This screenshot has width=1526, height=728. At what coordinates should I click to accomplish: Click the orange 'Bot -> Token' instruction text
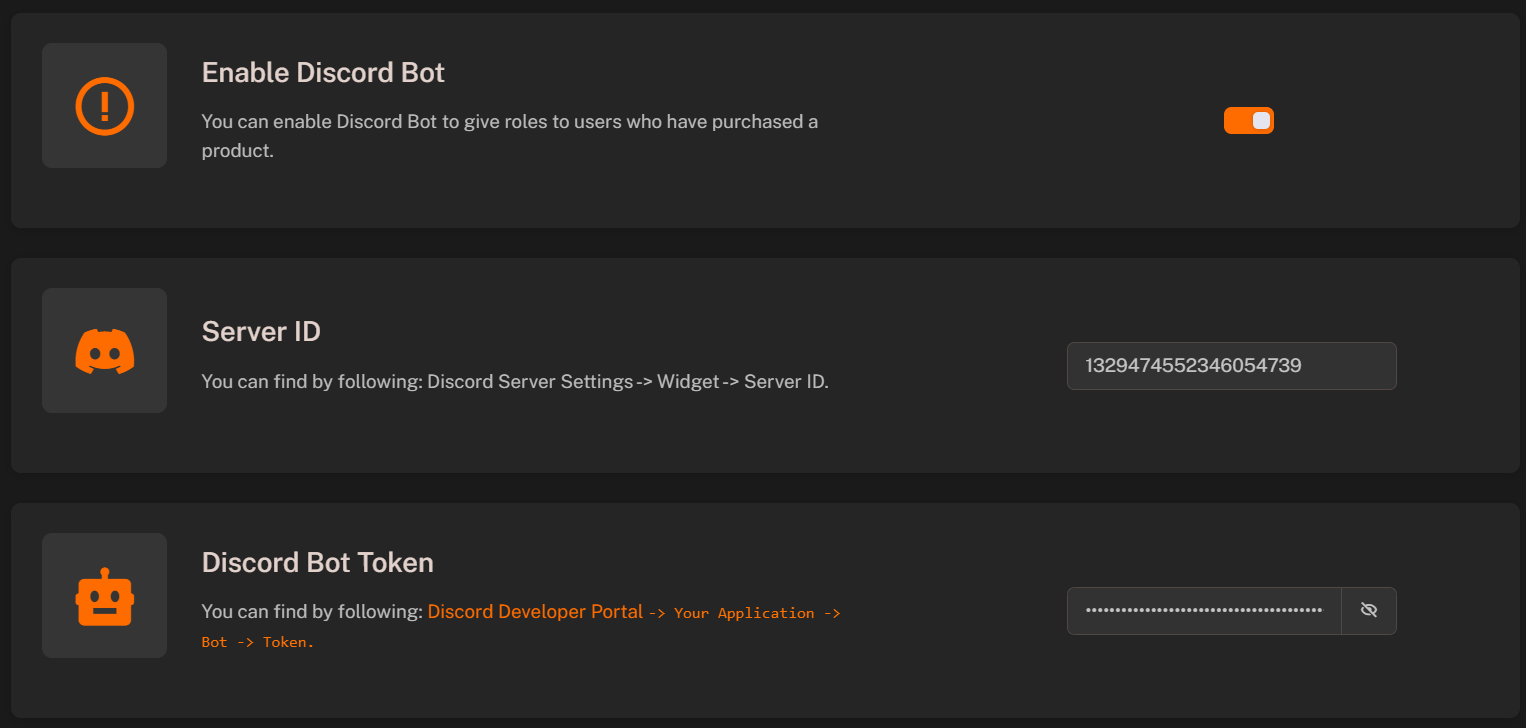[x=255, y=641]
